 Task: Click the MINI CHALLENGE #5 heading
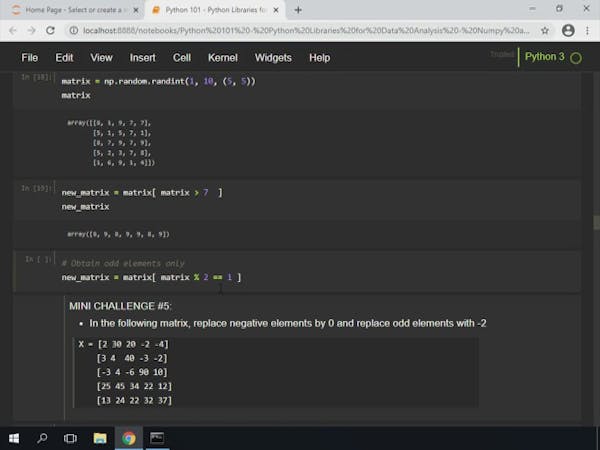click(120, 306)
